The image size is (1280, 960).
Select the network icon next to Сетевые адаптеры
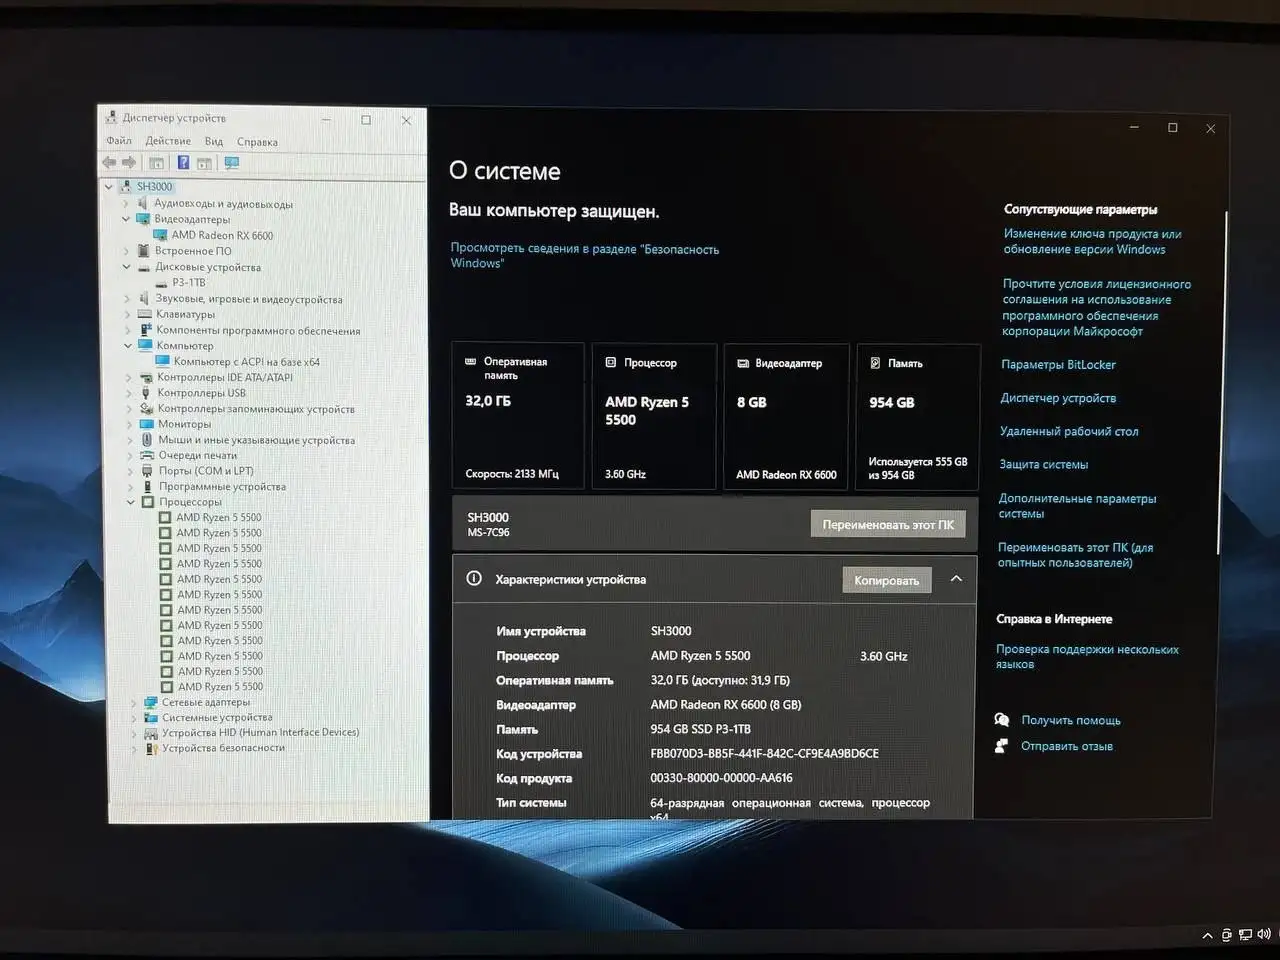(151, 702)
